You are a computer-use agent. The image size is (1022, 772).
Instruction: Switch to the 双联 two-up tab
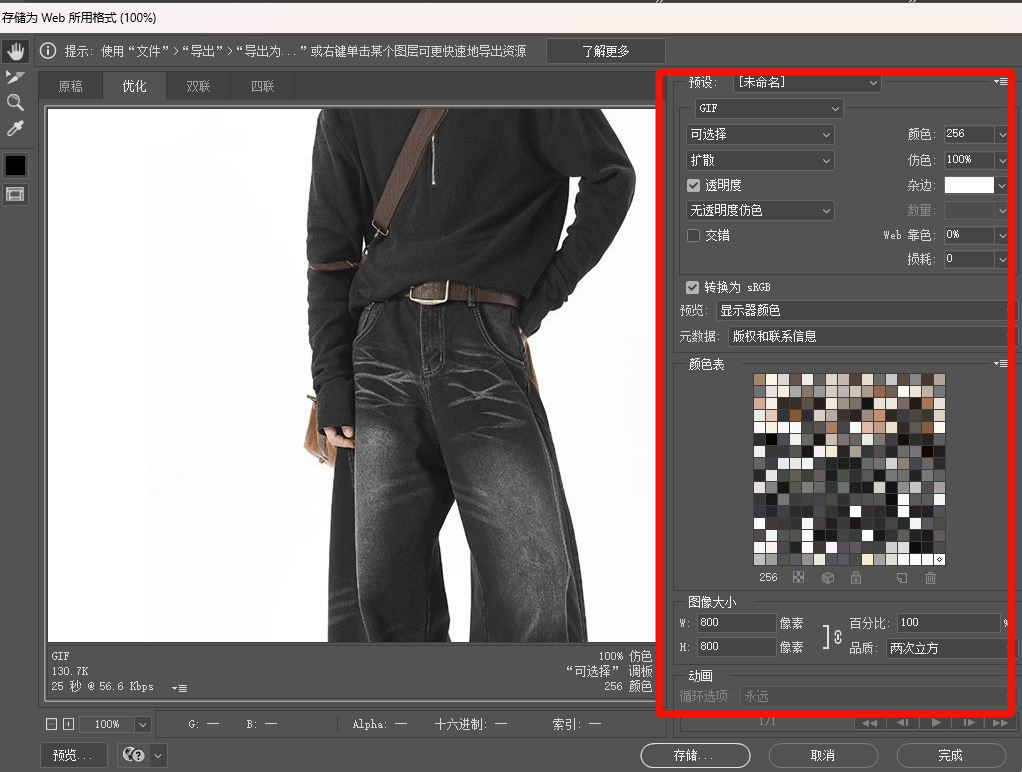click(198, 86)
